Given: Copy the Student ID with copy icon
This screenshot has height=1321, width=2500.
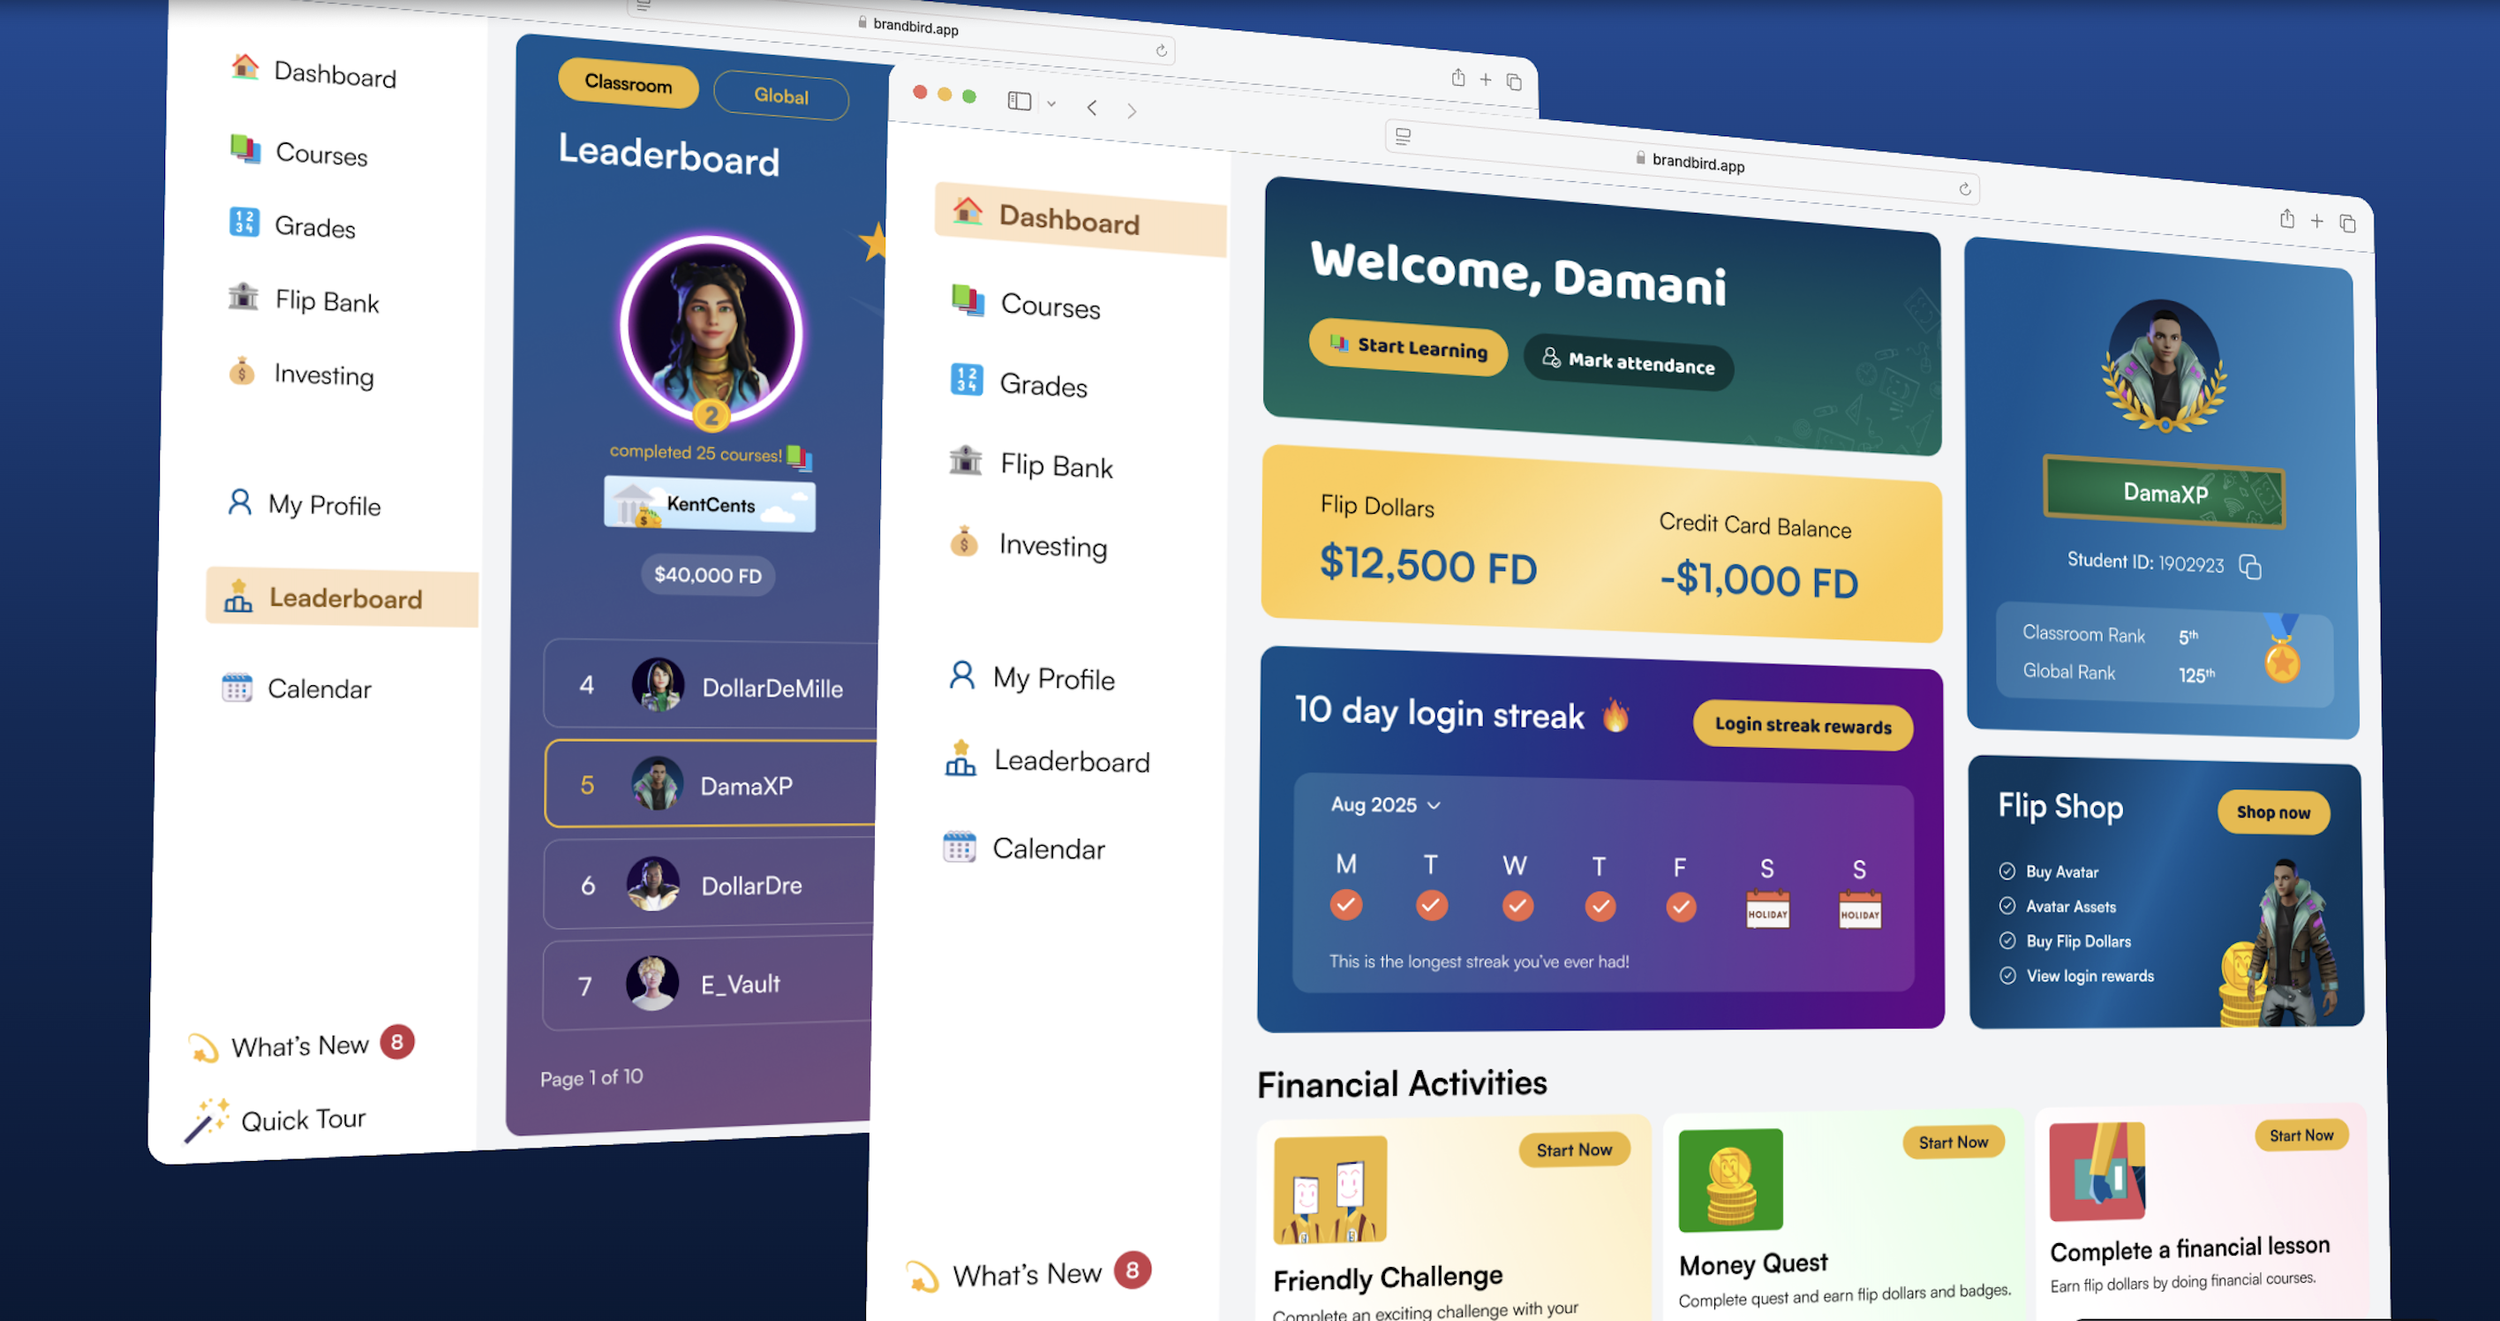Looking at the screenshot, I should point(2250,568).
